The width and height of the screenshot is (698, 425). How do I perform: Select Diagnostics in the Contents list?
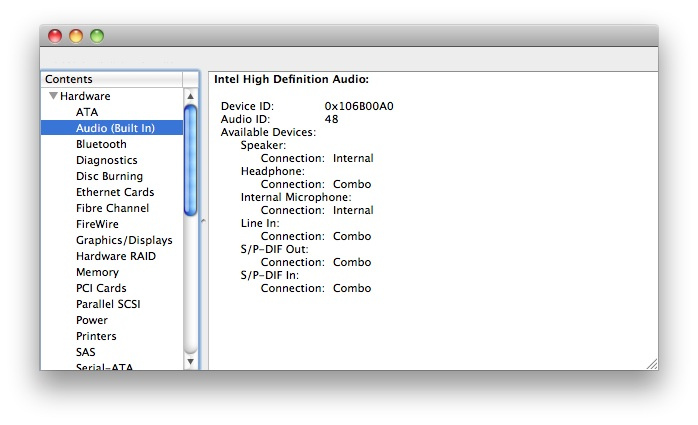point(106,160)
